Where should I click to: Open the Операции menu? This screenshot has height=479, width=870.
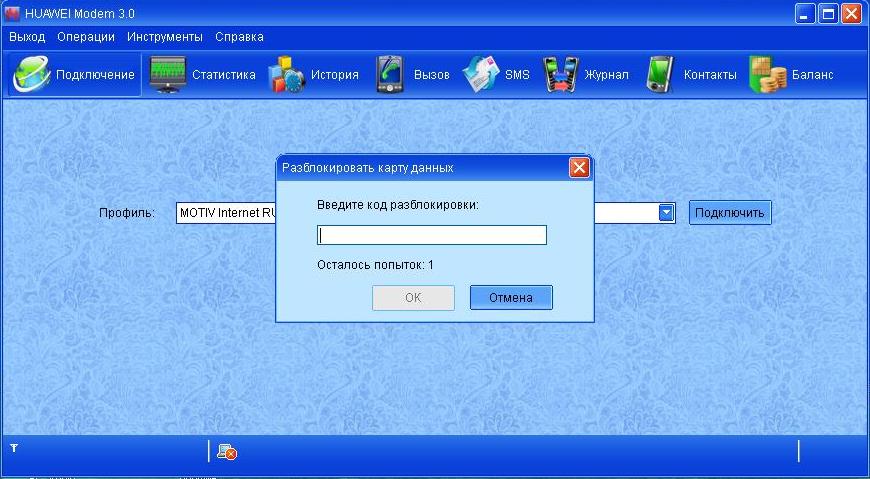86,37
